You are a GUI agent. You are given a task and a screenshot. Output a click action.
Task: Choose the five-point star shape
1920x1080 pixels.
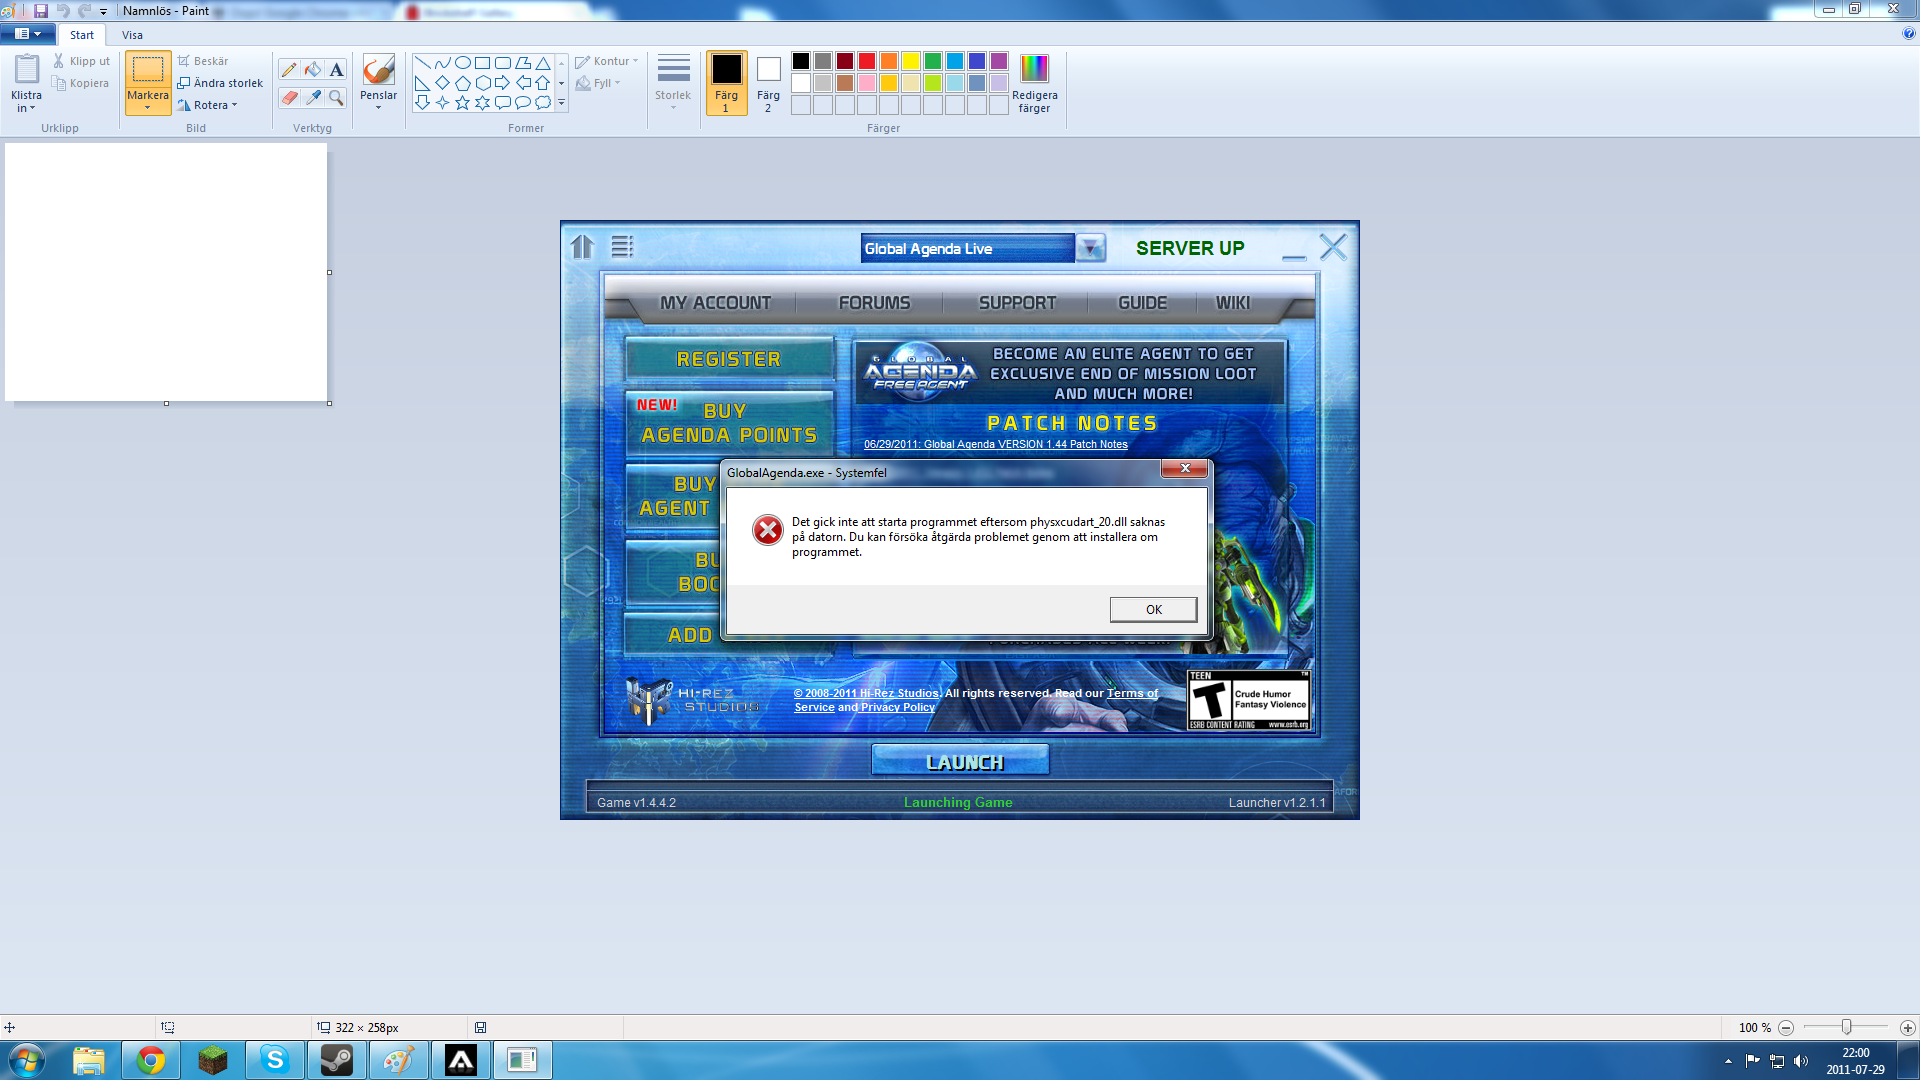462,102
